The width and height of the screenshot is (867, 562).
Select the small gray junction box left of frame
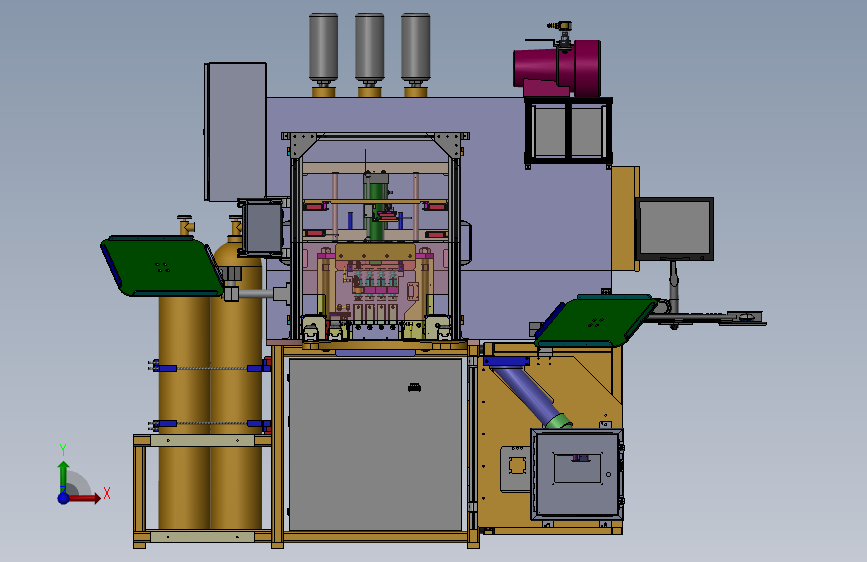point(261,228)
